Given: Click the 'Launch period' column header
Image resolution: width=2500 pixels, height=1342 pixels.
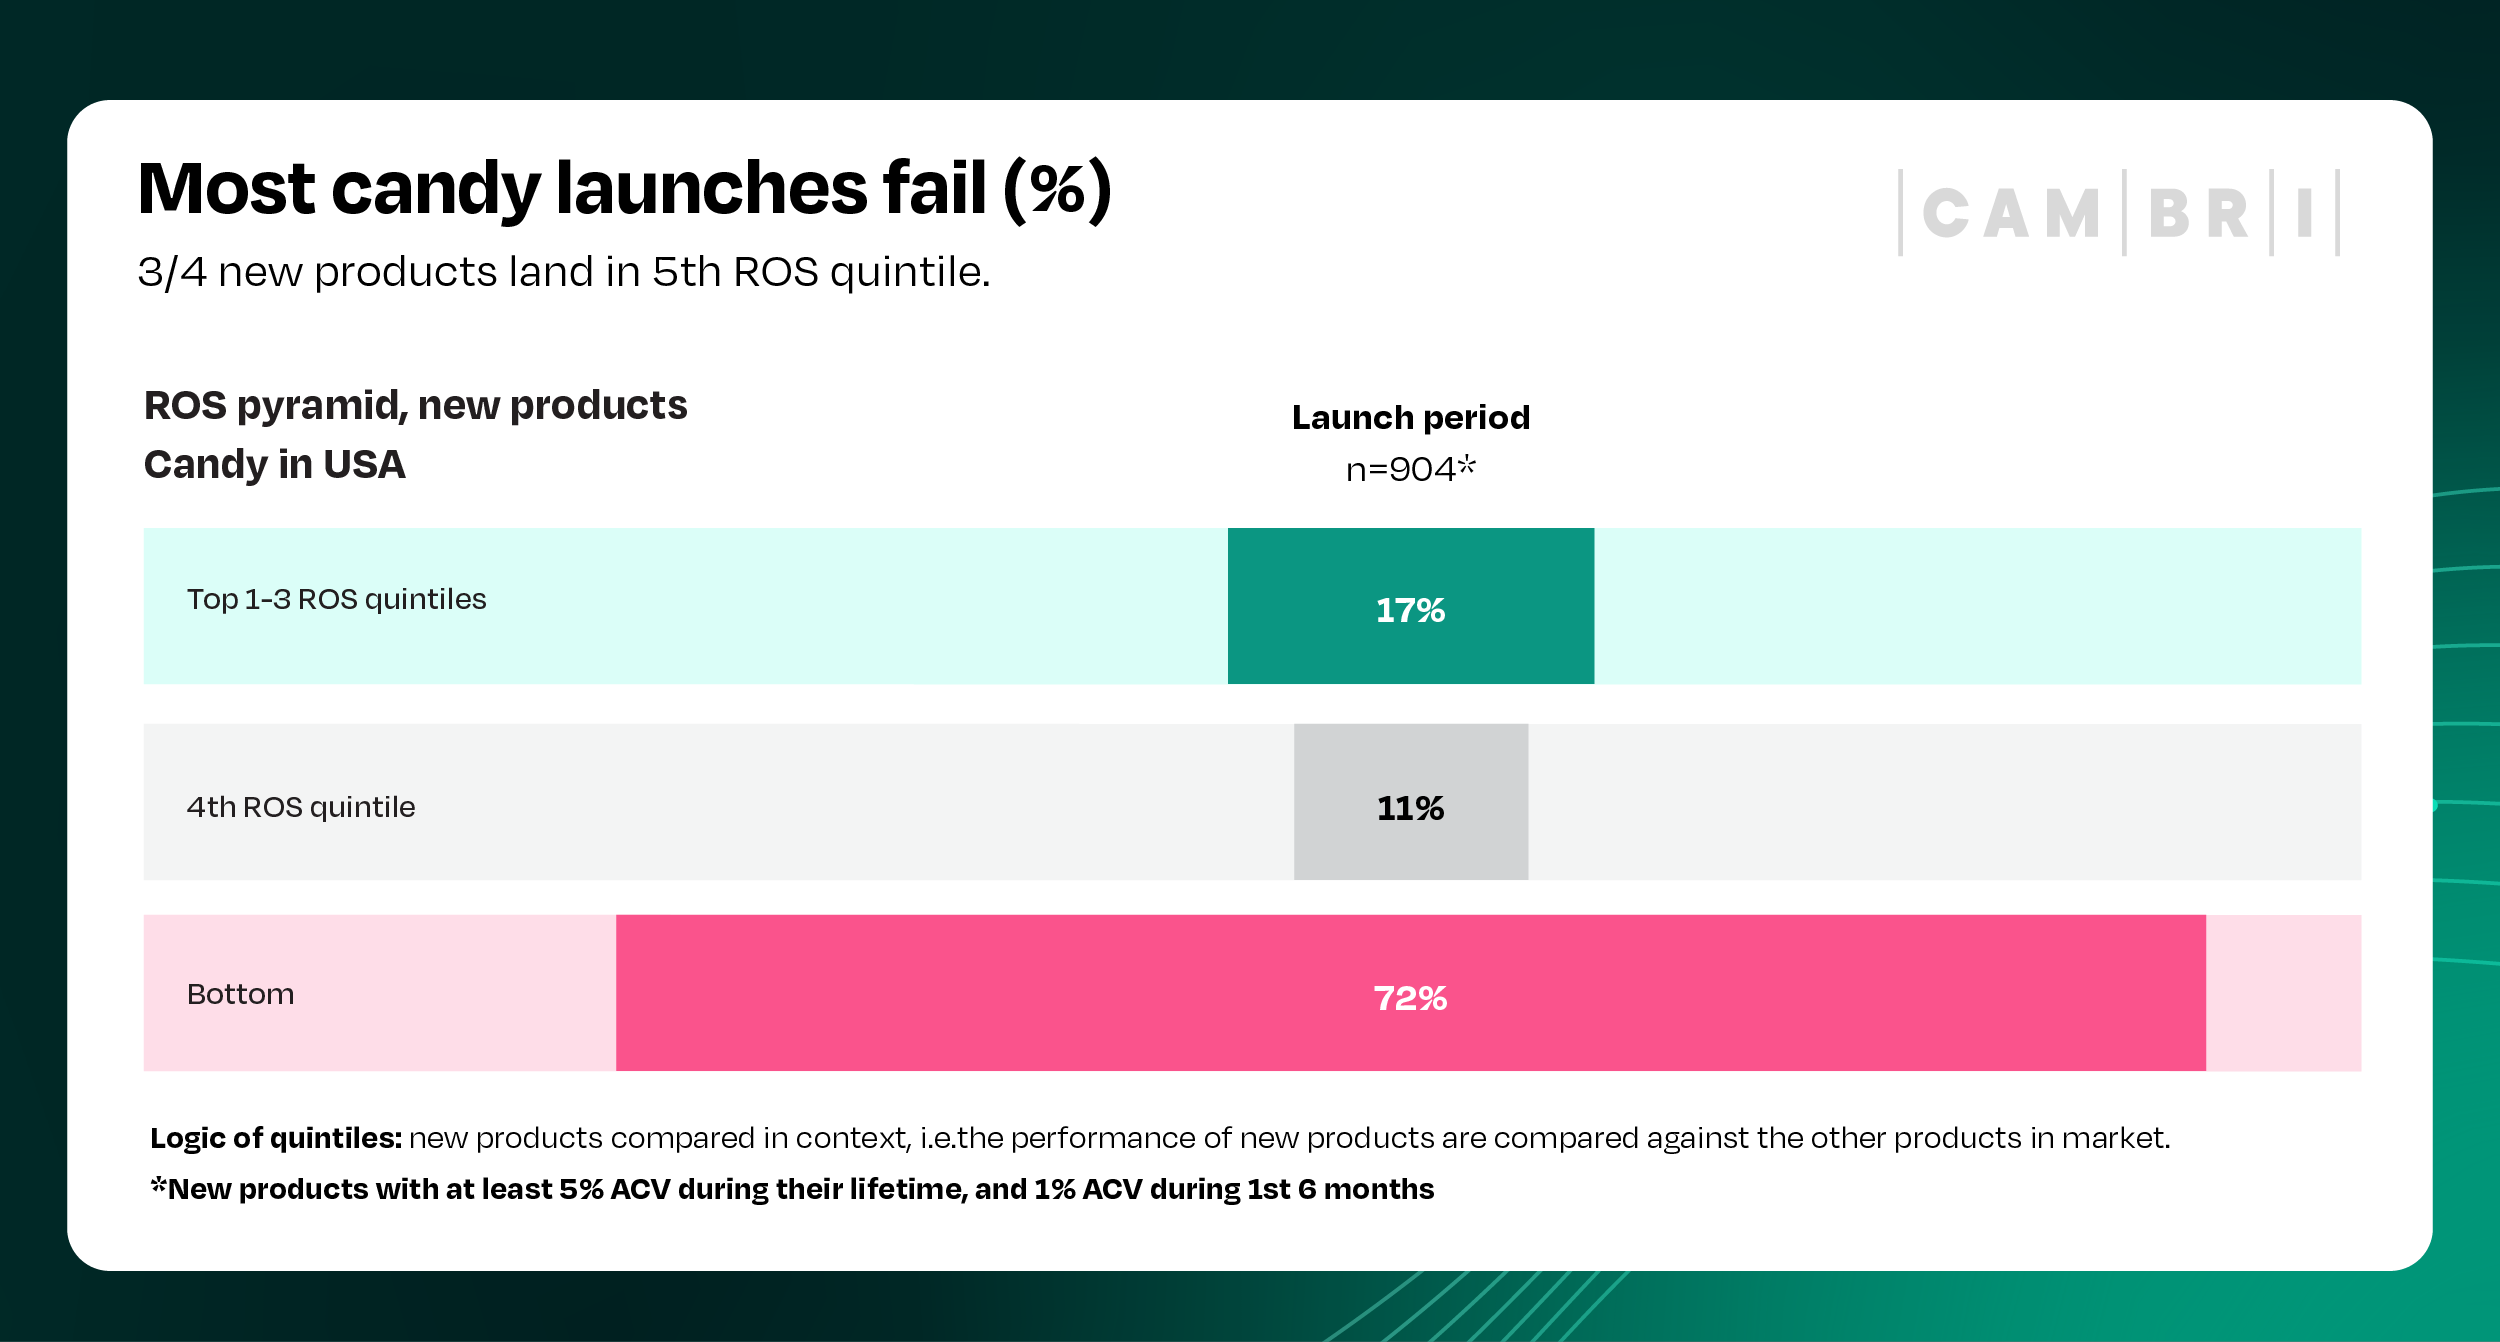Looking at the screenshot, I should coord(1410,417).
